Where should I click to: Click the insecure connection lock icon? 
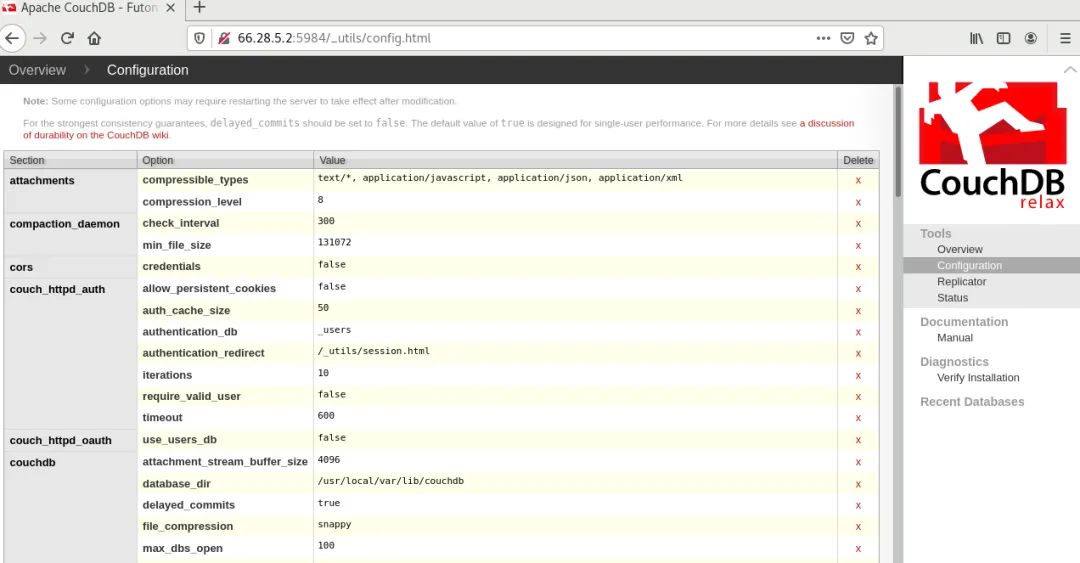coord(223,38)
